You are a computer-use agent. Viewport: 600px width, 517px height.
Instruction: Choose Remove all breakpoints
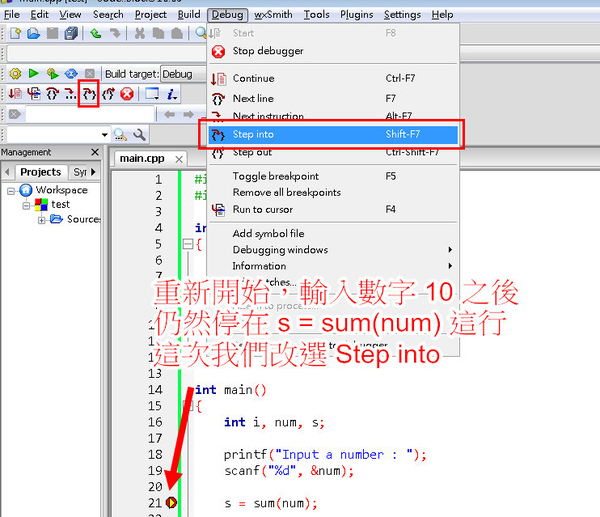tap(333, 192)
